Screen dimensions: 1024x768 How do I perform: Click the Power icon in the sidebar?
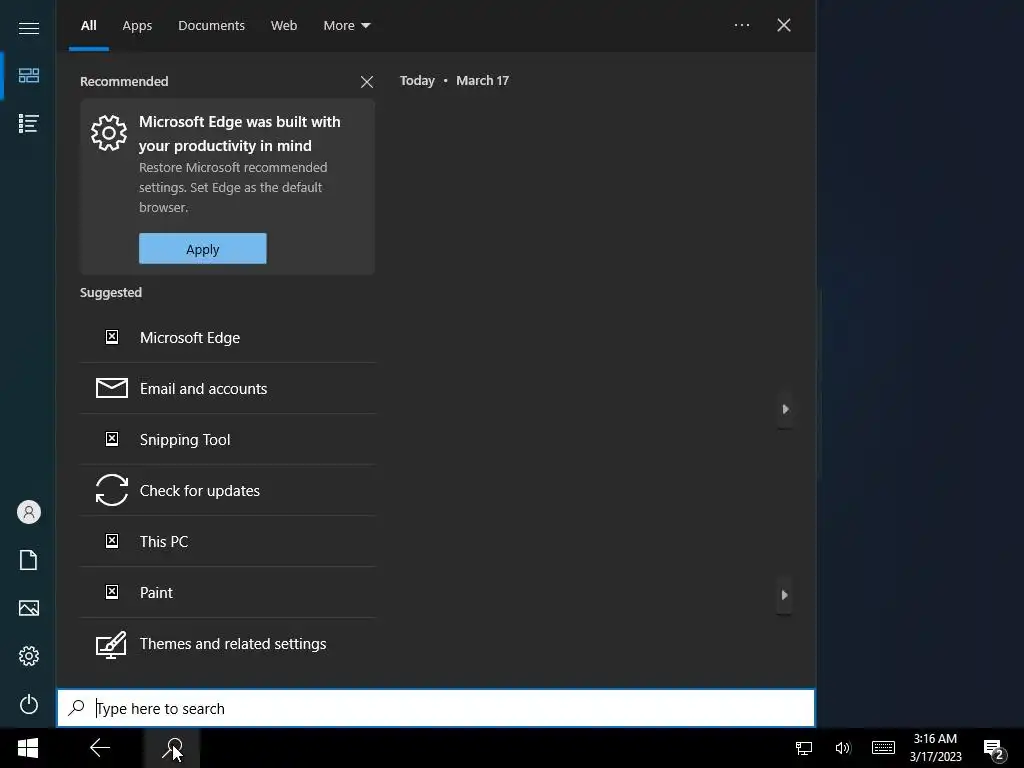29,704
